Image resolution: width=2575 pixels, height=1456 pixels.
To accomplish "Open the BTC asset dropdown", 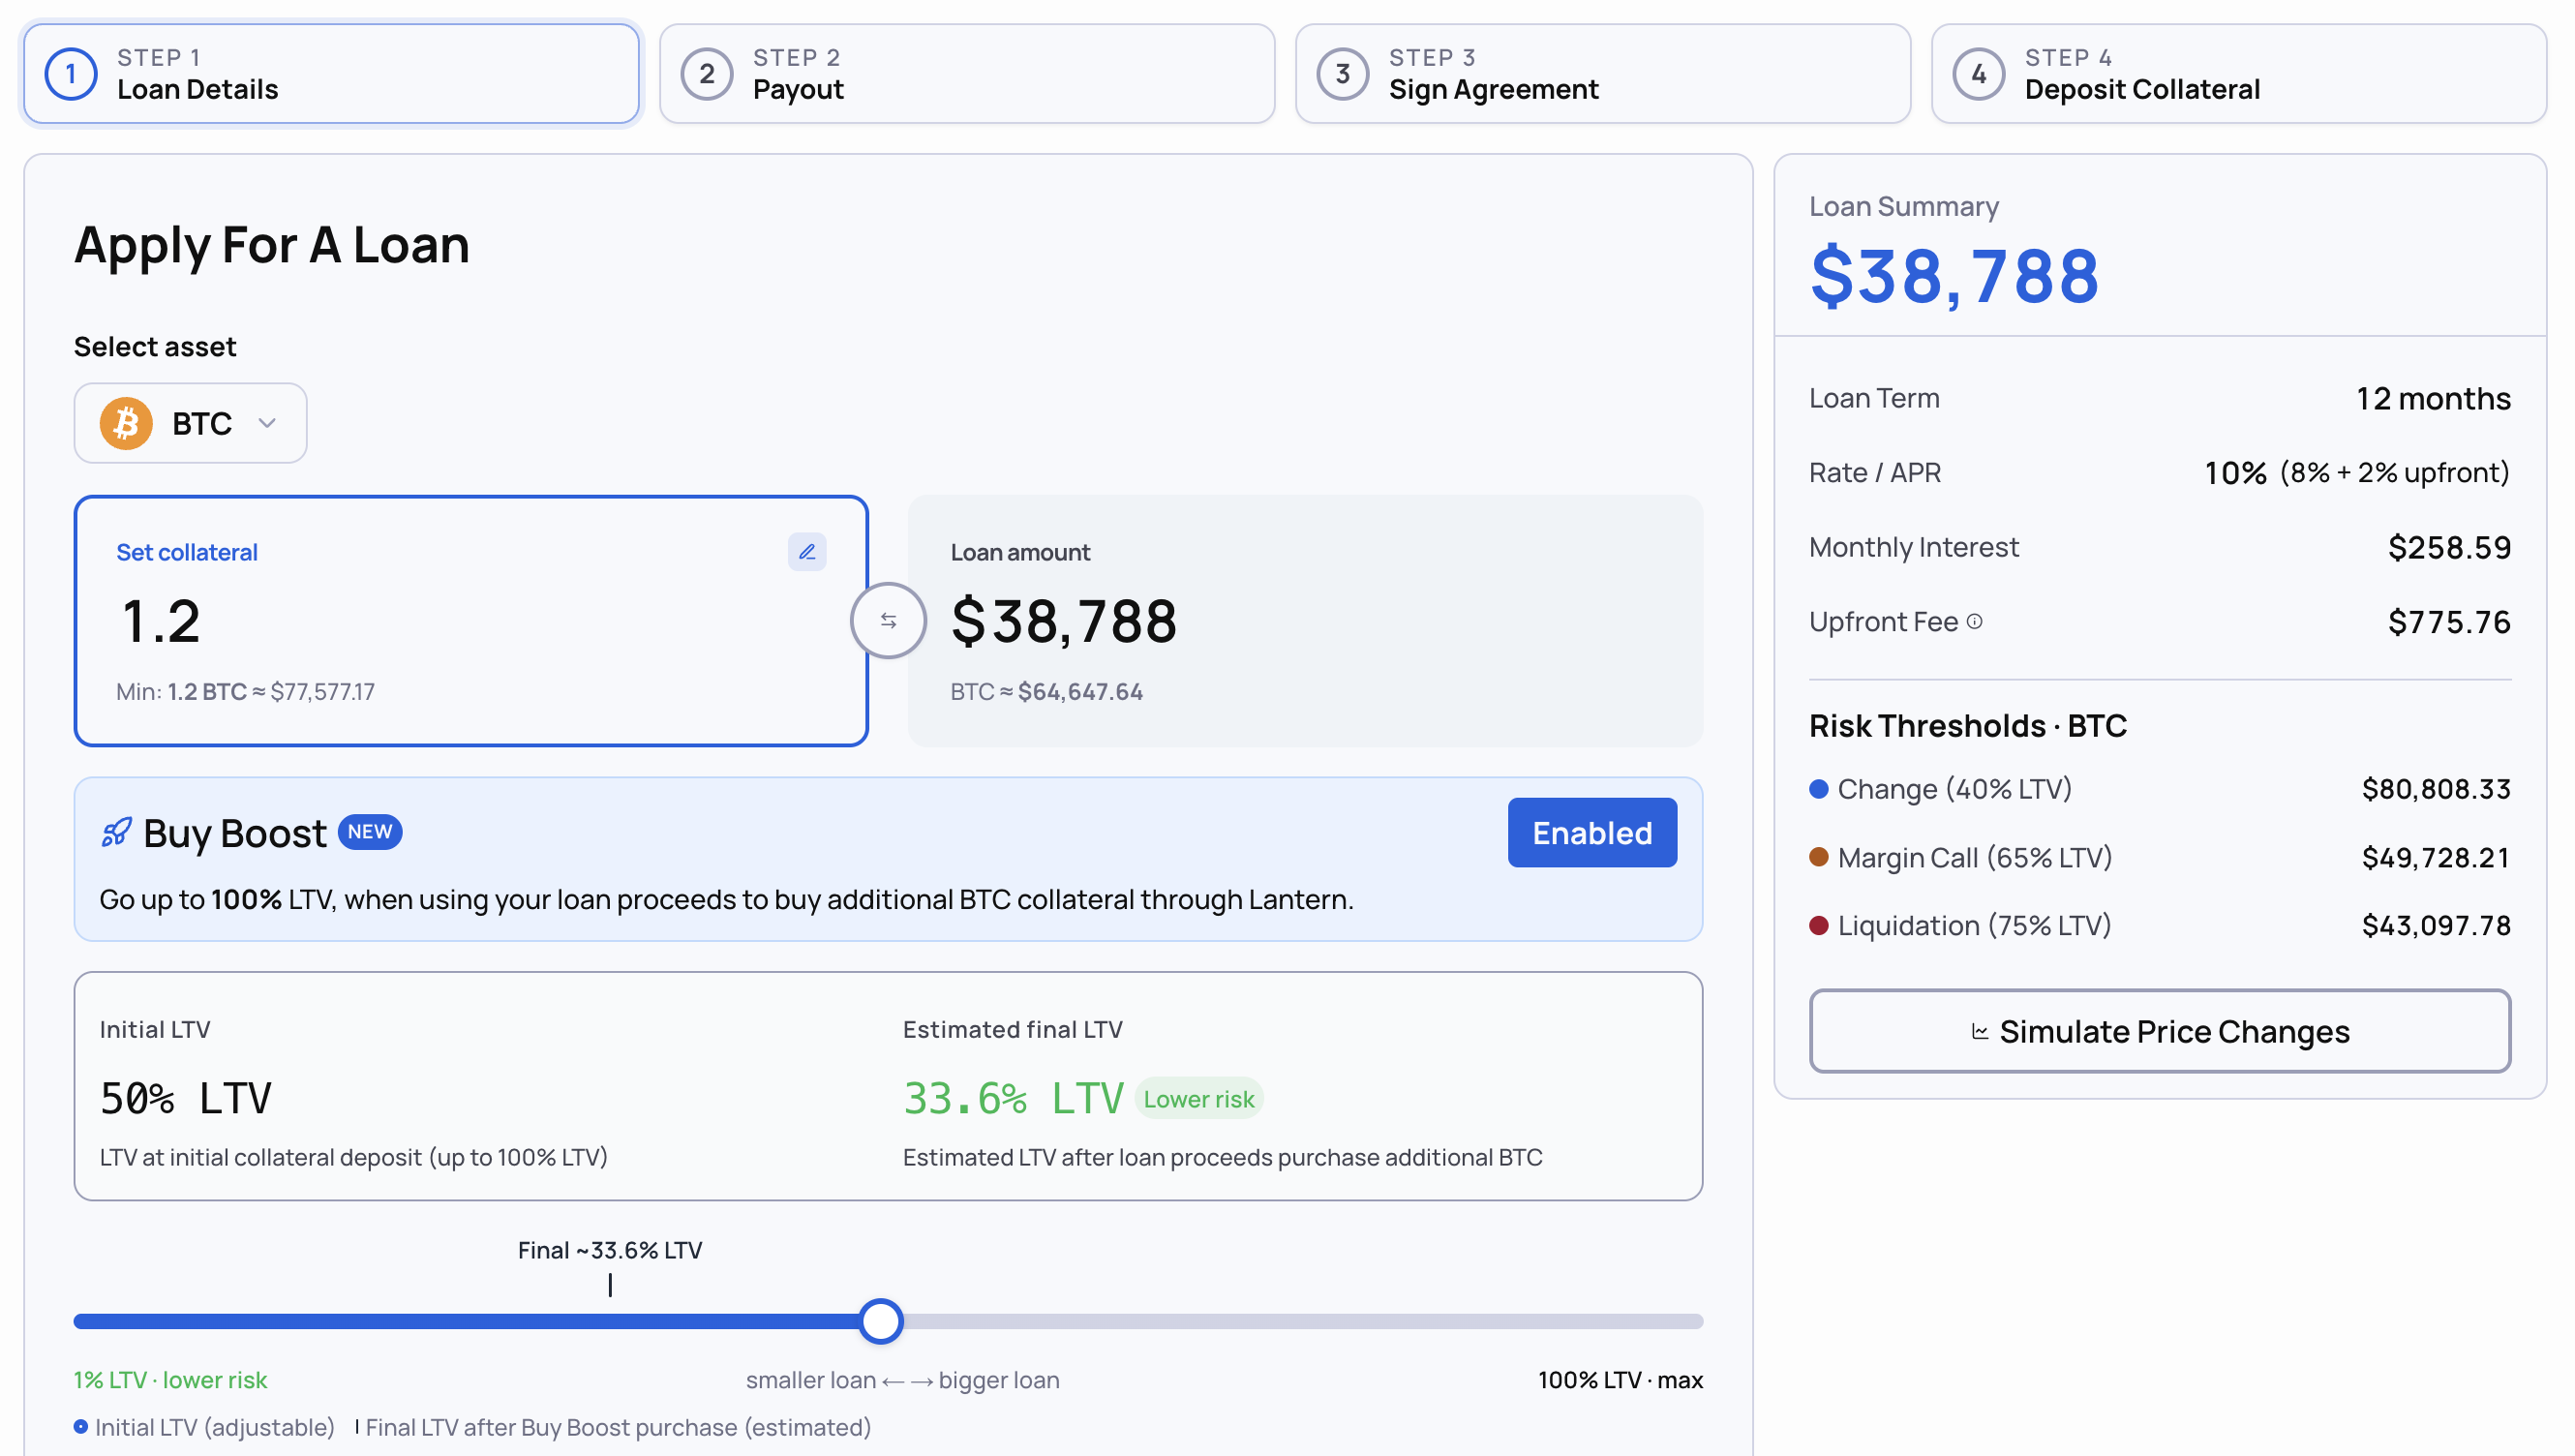I will point(190,423).
